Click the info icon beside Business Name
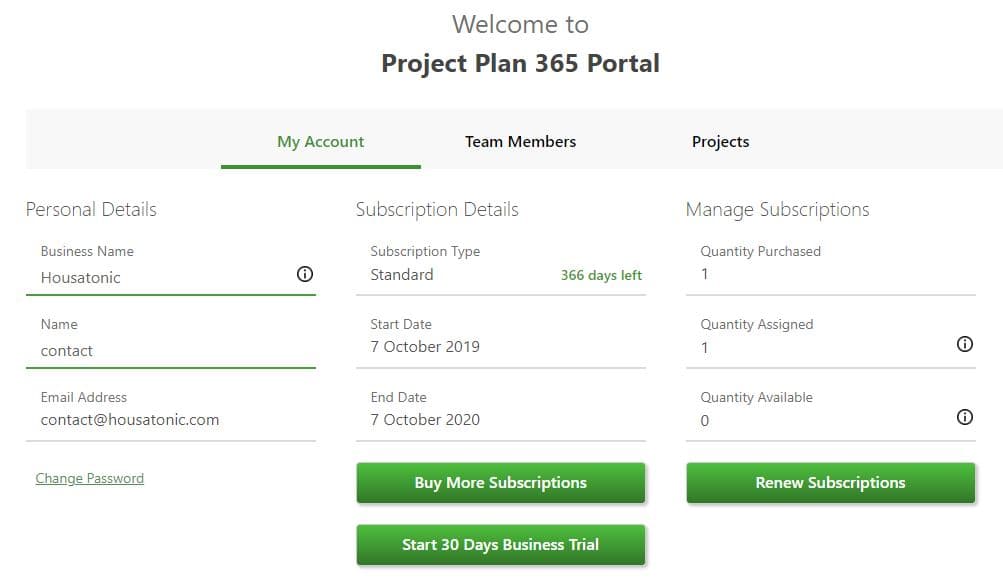1003x581 pixels. point(305,274)
